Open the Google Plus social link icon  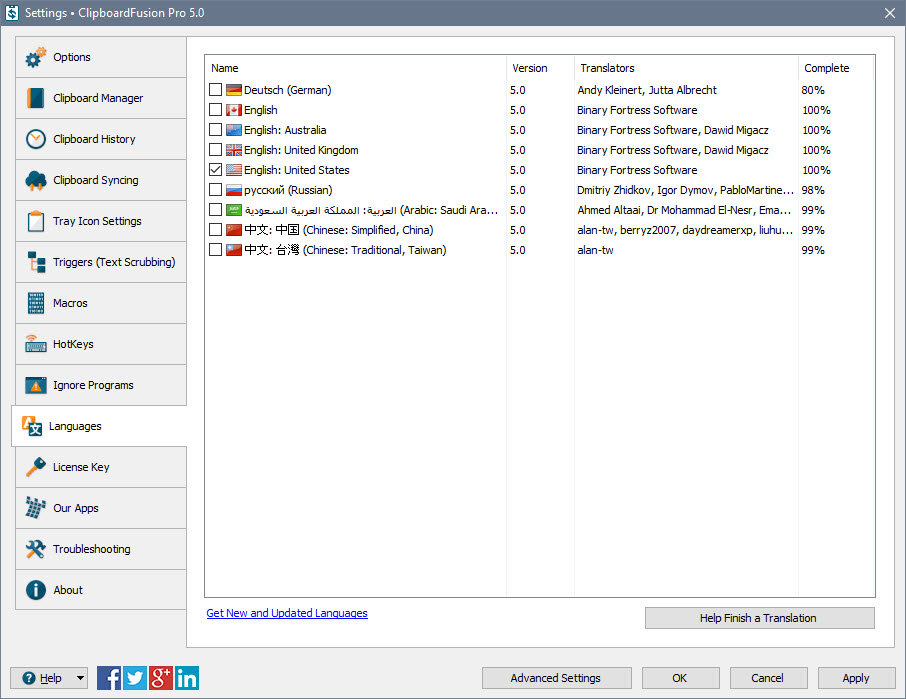161,678
